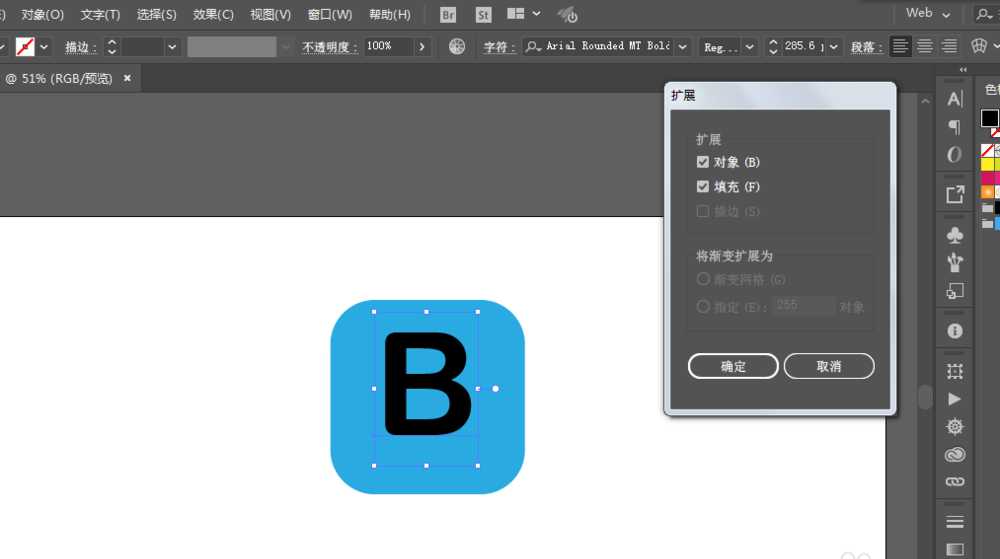Align paragraph text to the left
Image resolution: width=1000 pixels, height=559 pixels.
[x=900, y=46]
